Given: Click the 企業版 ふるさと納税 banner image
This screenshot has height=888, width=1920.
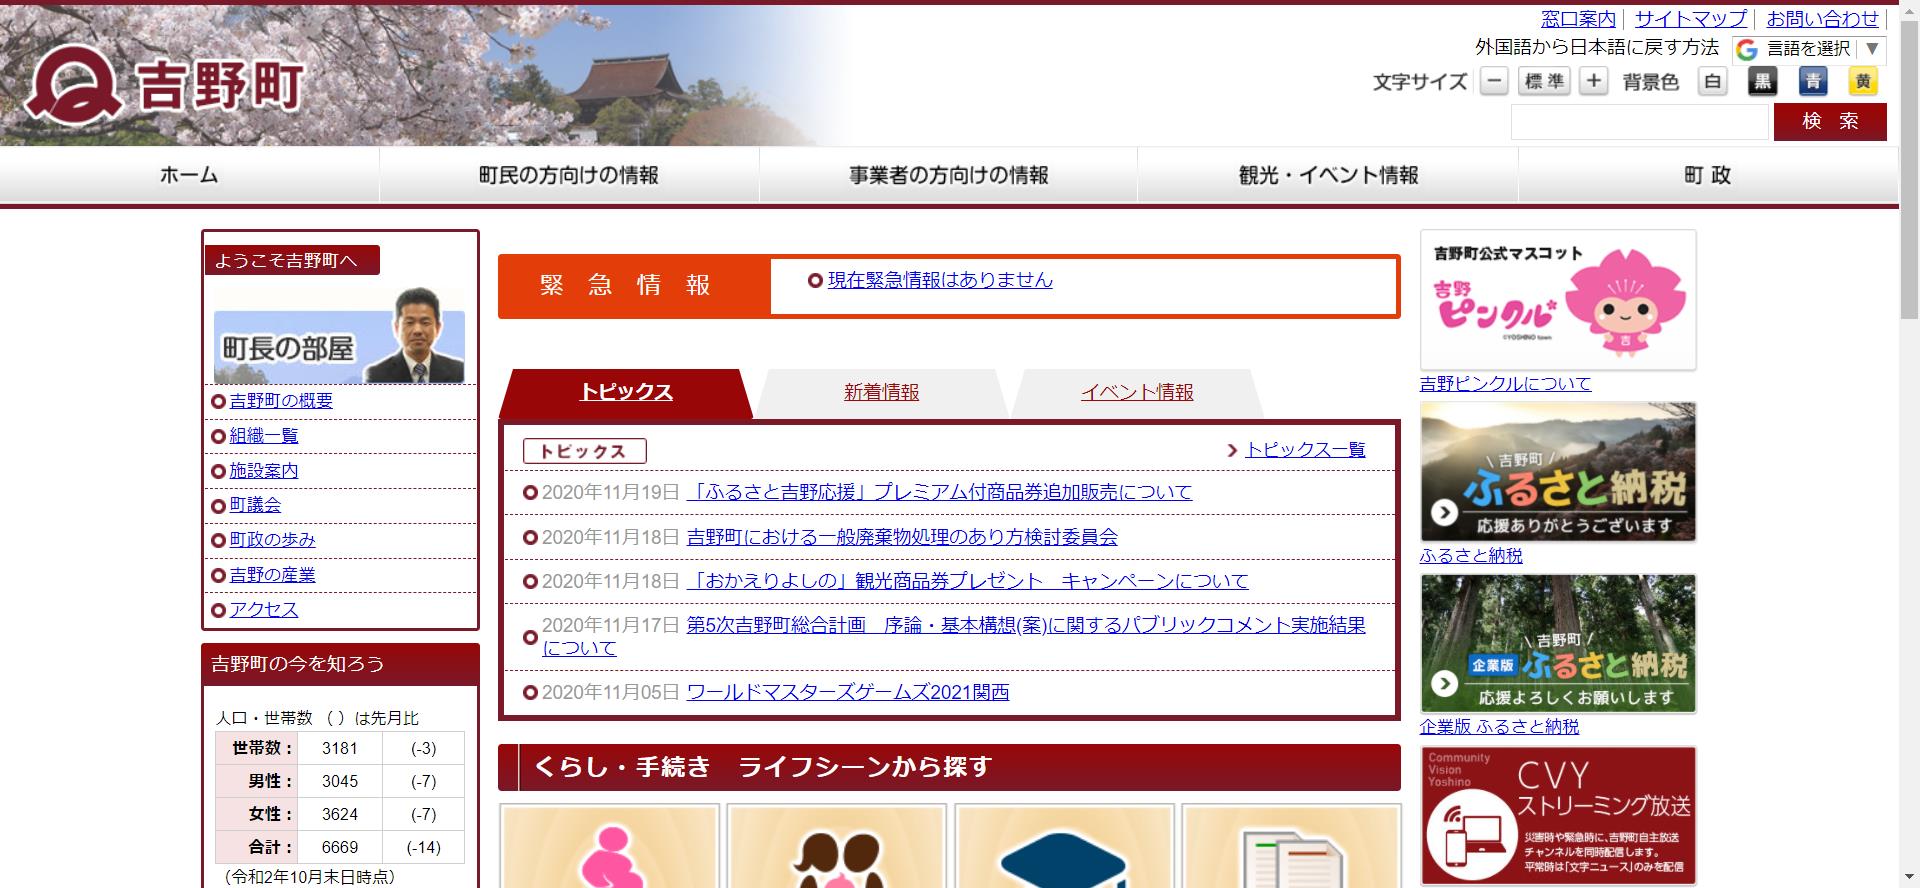Looking at the screenshot, I should 1558,644.
